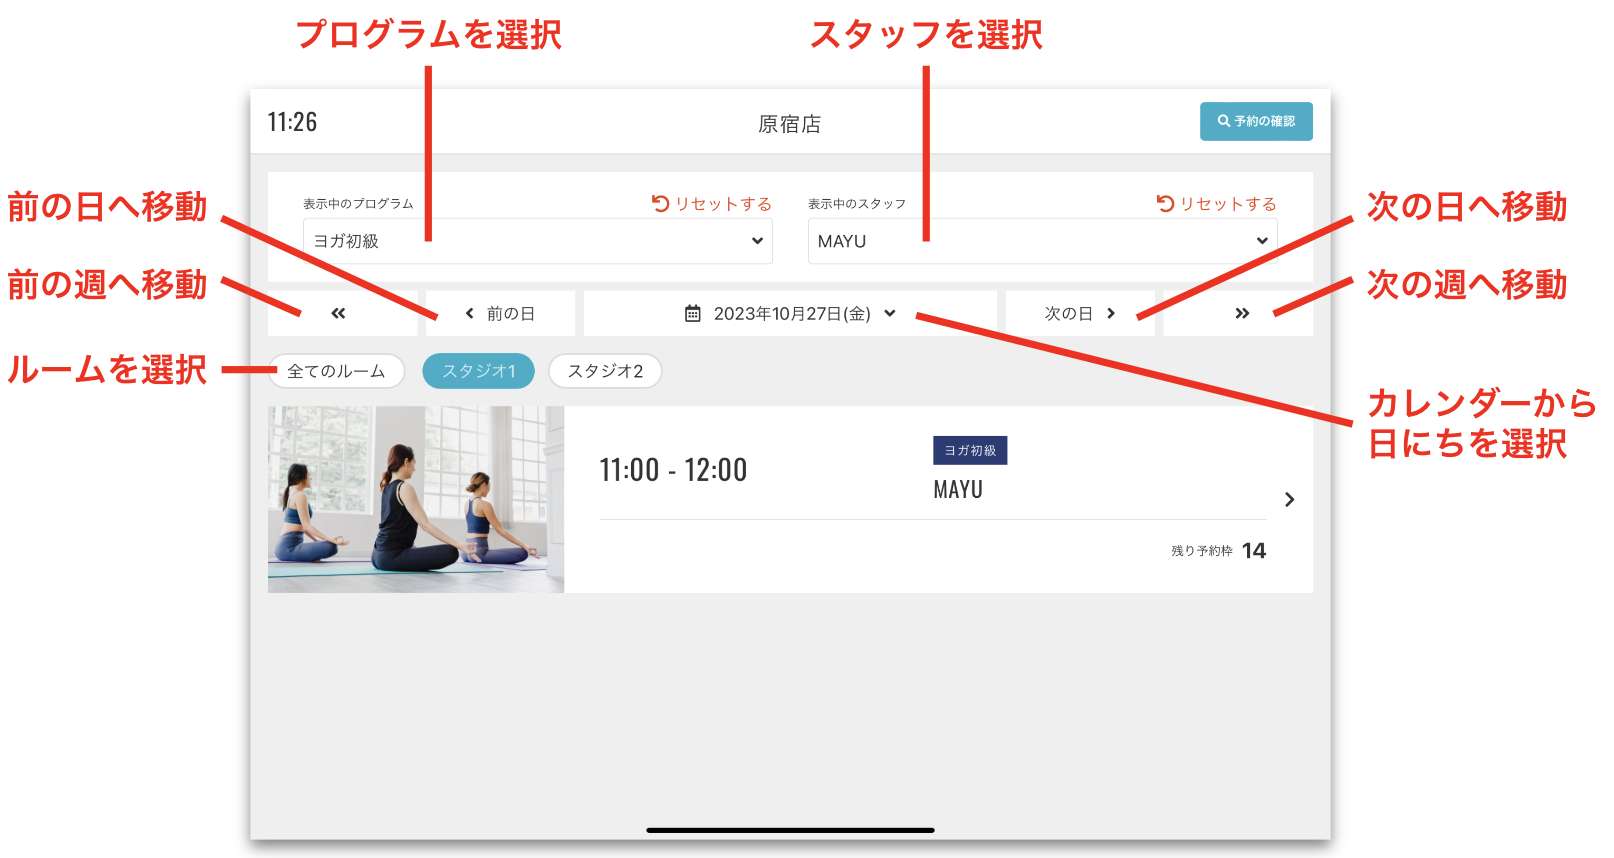The image size is (1614, 858).
Task: Open the MAYU staff dropdown
Action: click(x=1042, y=241)
